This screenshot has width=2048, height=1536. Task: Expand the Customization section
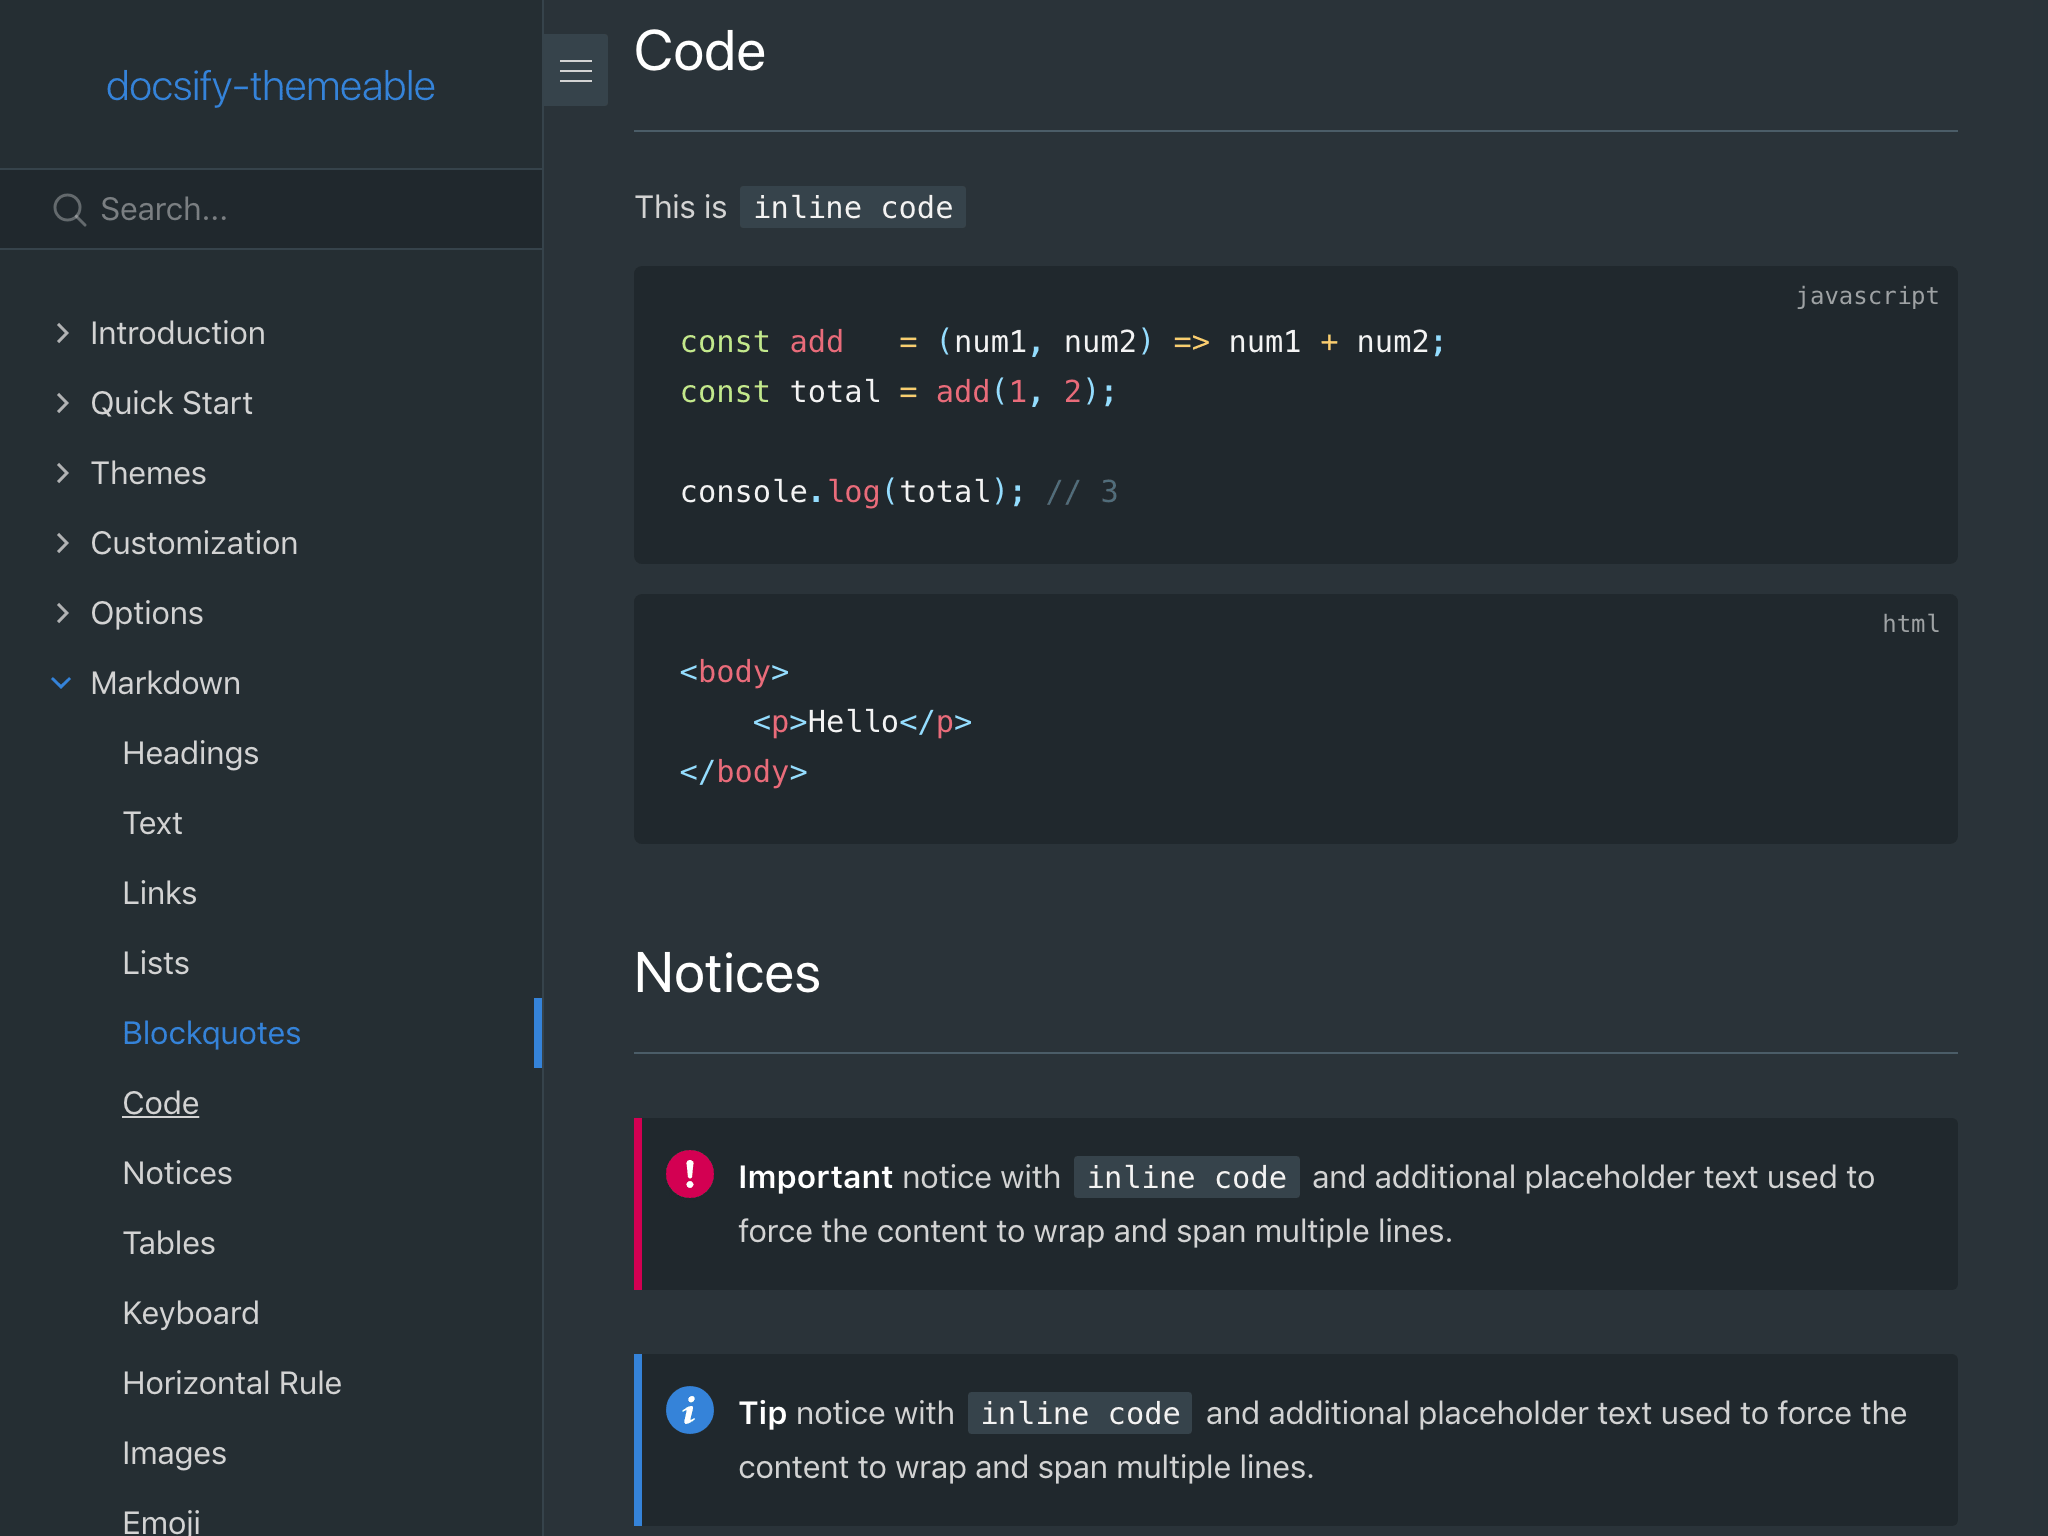pos(194,543)
